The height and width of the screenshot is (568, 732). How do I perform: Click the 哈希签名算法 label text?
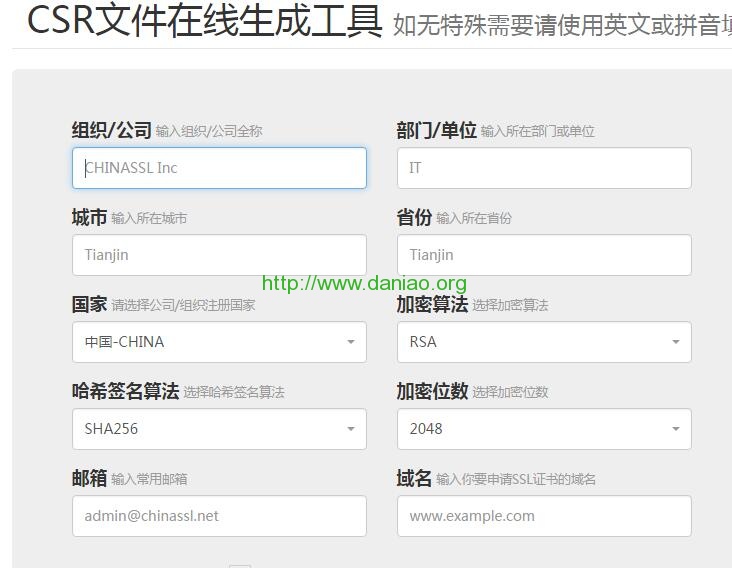125,391
